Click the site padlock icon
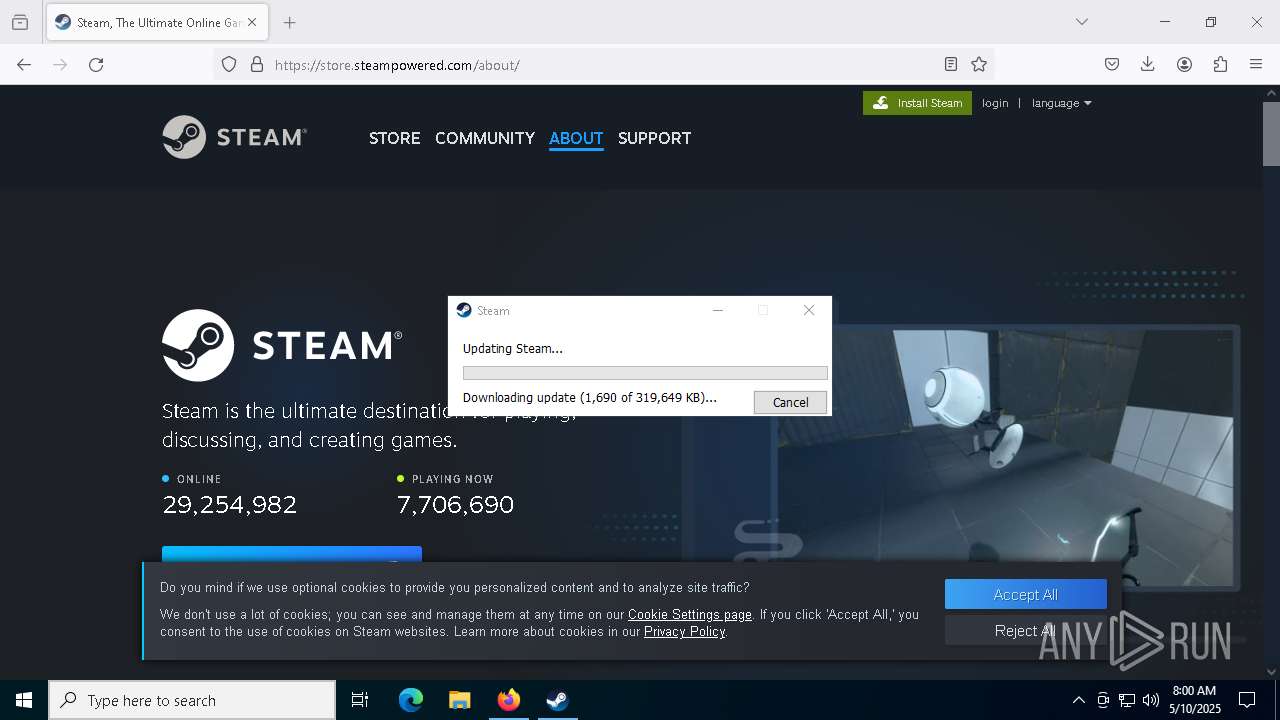The height and width of the screenshot is (720, 1280). (257, 64)
